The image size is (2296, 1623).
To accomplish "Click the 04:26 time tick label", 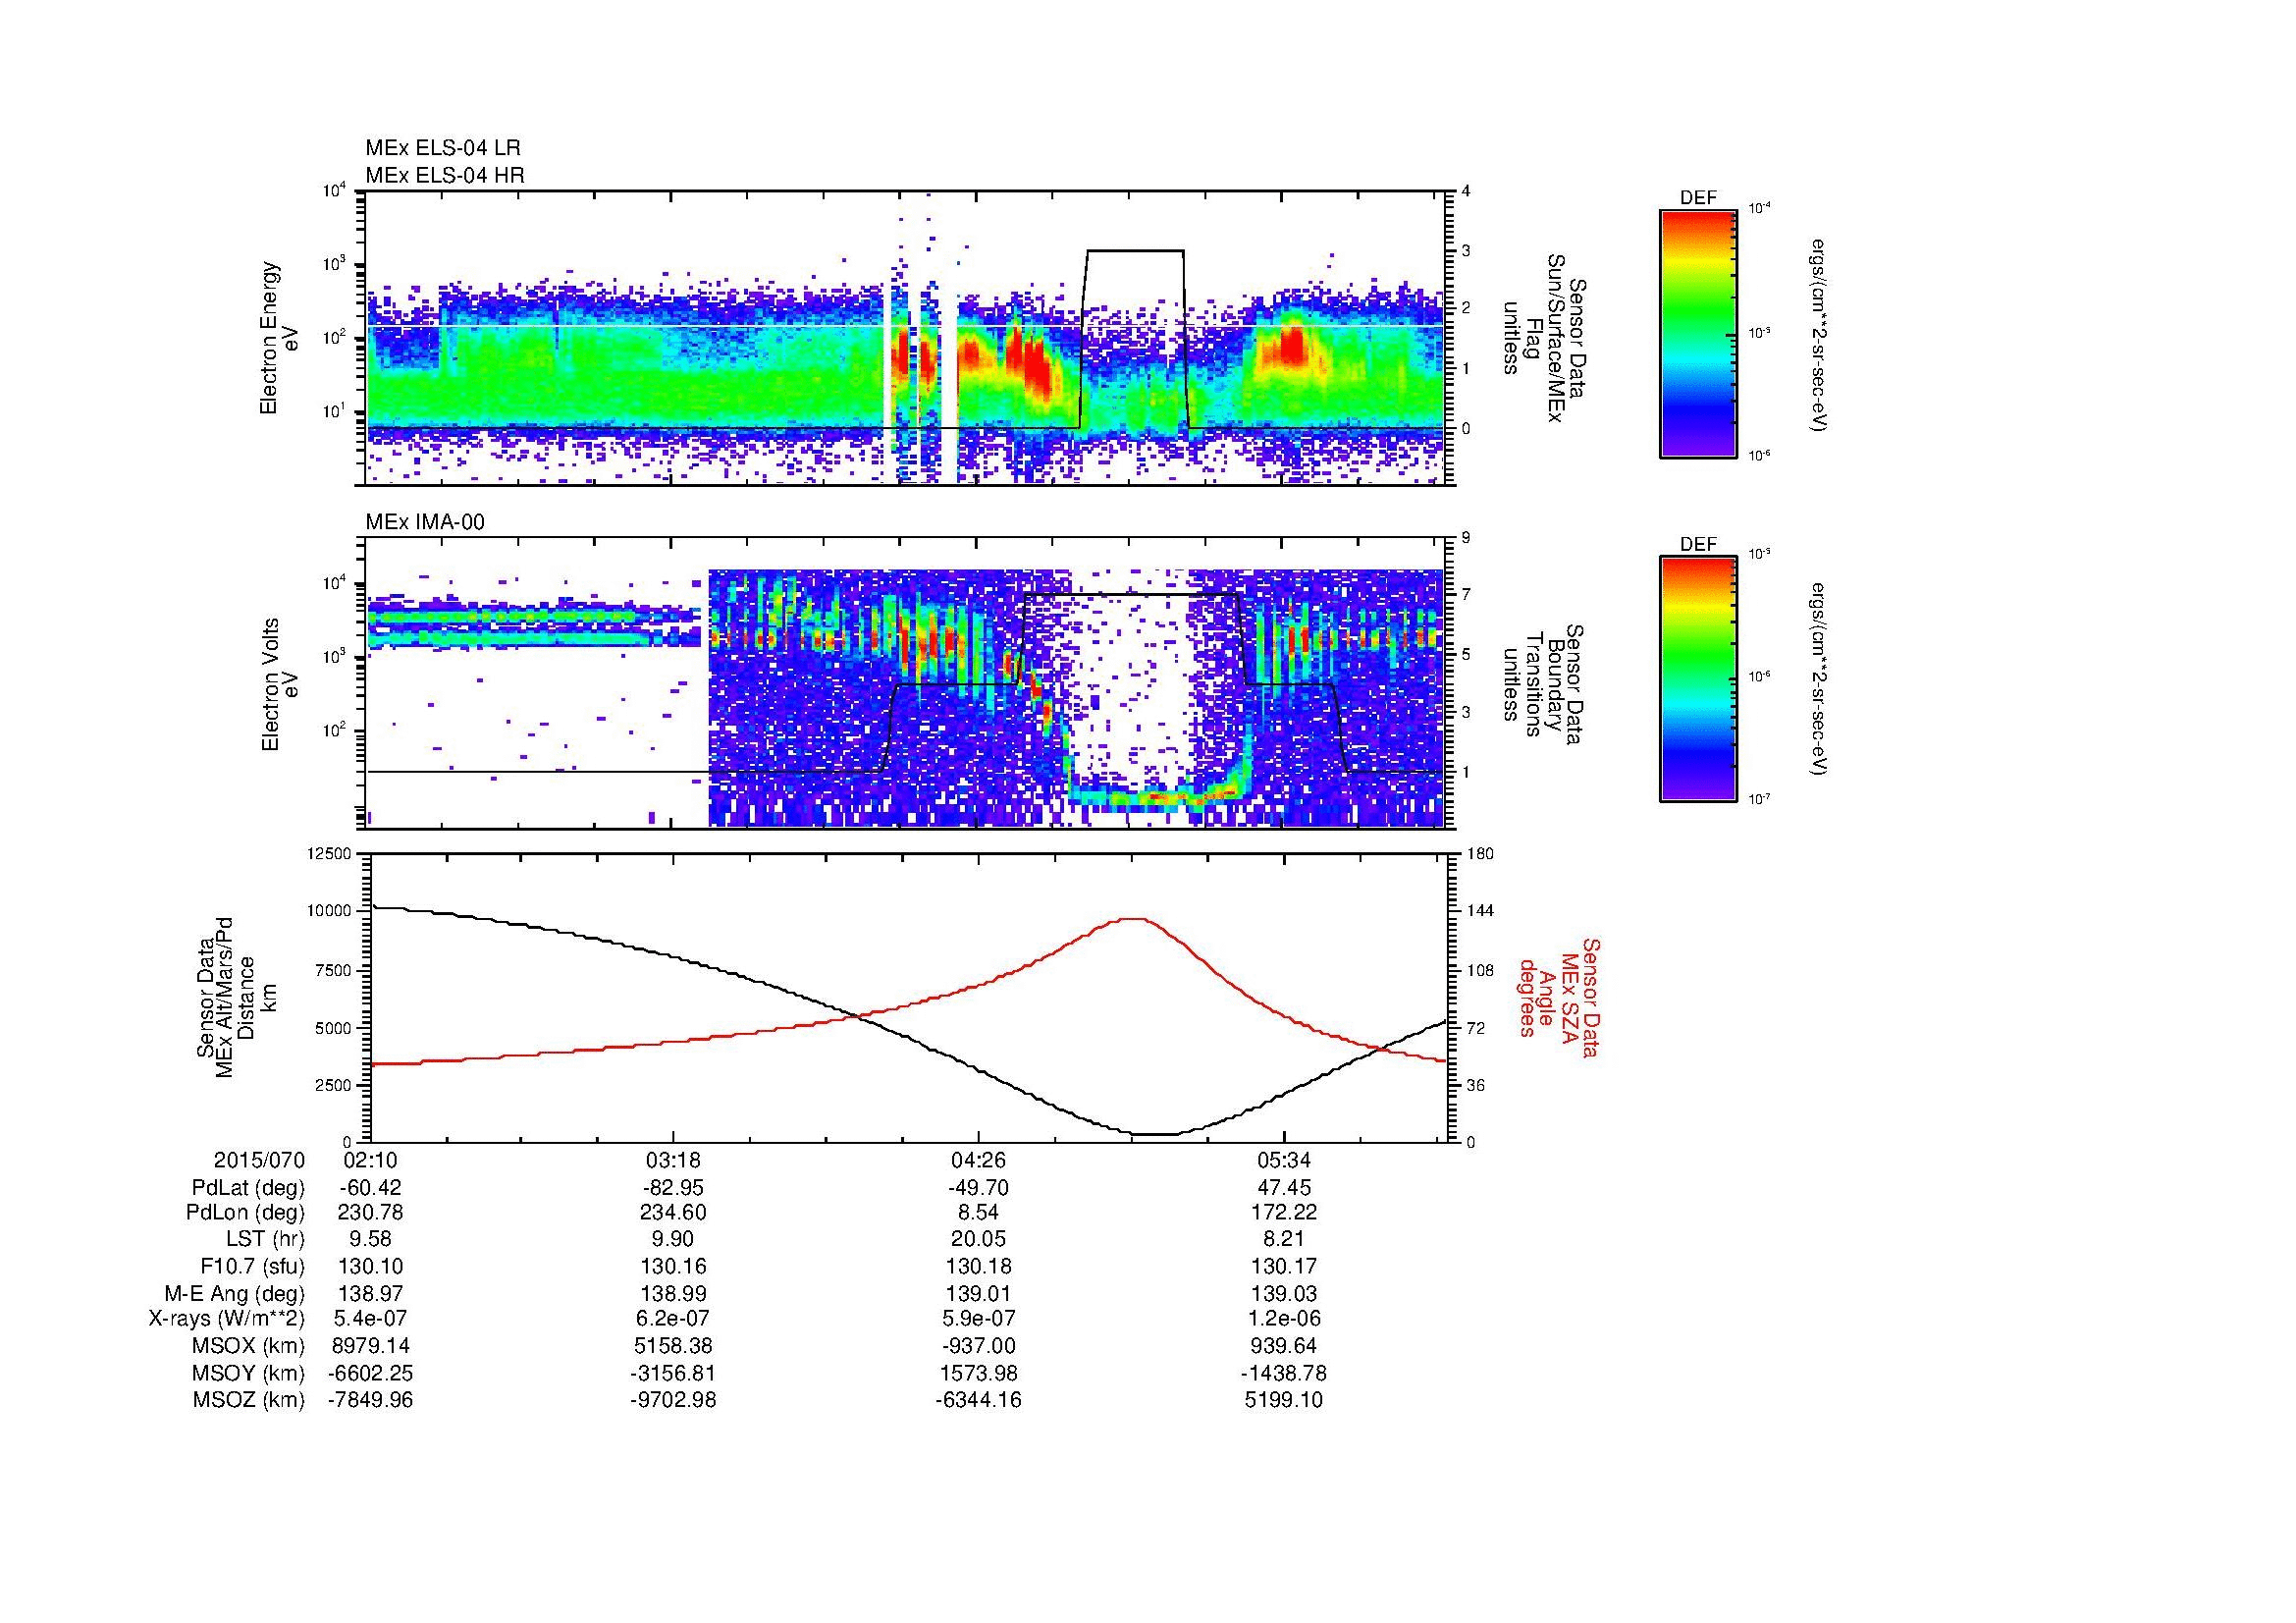I will click(x=978, y=1161).
